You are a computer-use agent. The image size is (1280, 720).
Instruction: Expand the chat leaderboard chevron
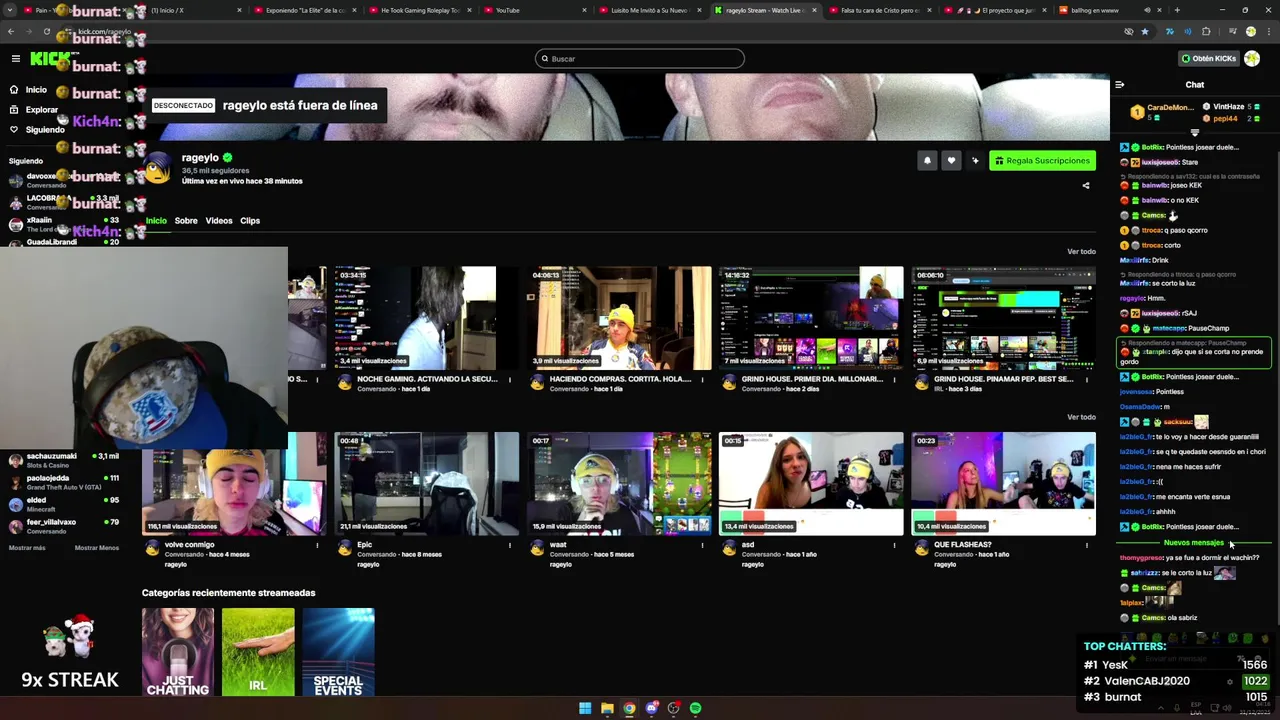tap(1195, 132)
